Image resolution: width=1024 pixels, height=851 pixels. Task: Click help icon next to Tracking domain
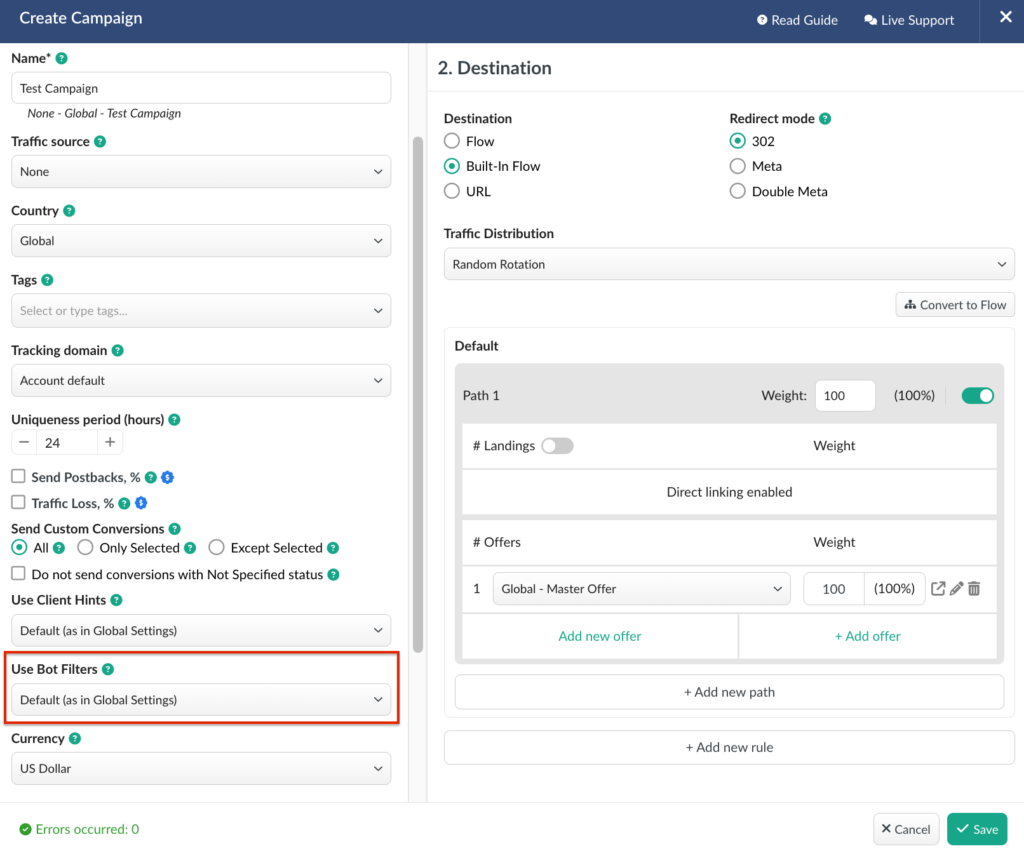pos(118,351)
